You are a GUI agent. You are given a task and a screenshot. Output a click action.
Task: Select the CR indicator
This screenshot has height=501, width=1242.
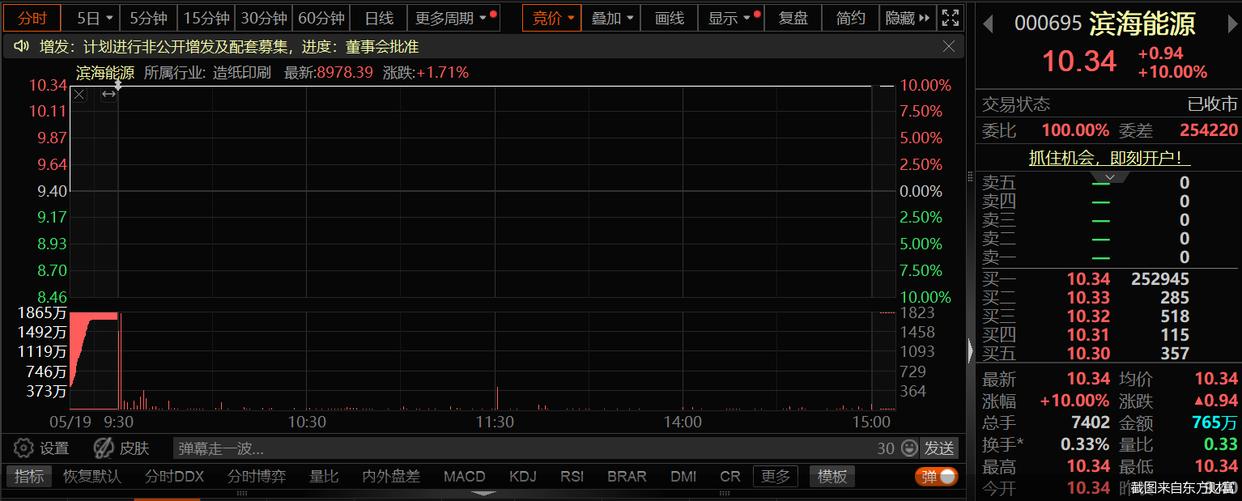coord(730,476)
